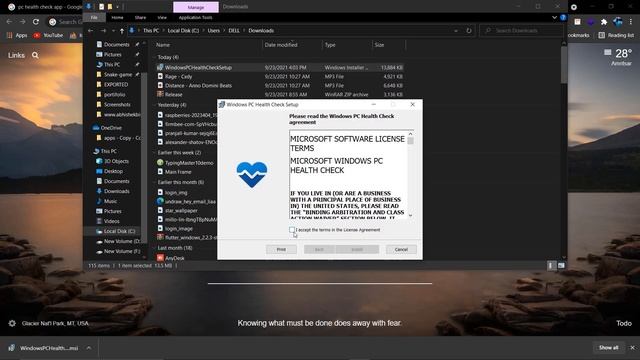Image resolution: width=640 pixels, height=360 pixels.
Task: Switch to the Home ribbon tab
Action: (117, 18)
